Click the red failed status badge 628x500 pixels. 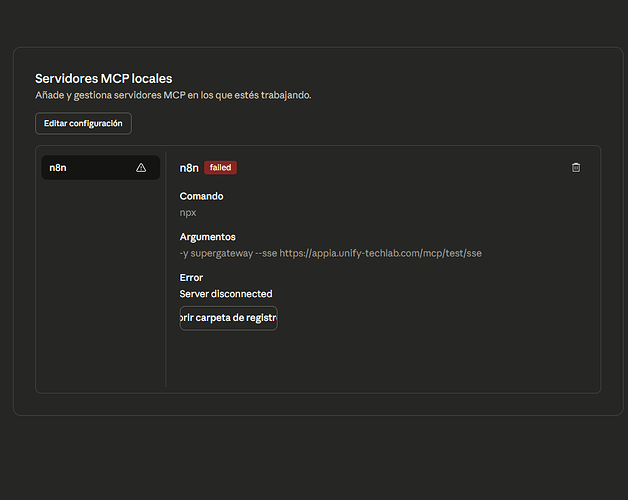pos(220,168)
